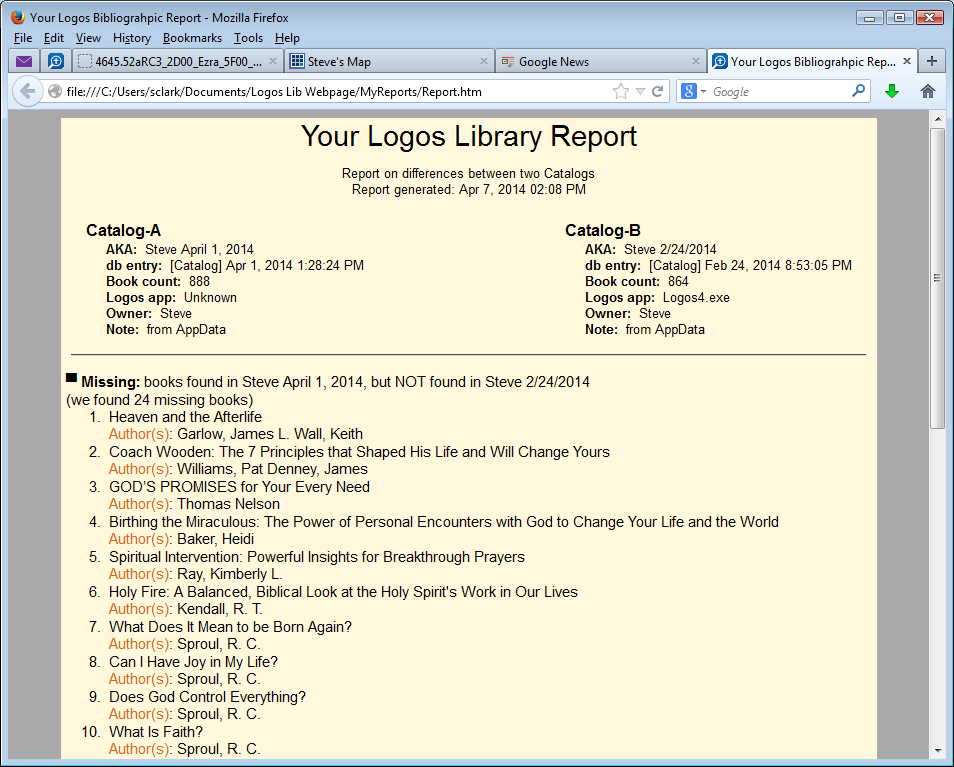This screenshot has height=767, width=954.
Task: Click 'GOD'S PROMISES for Your Every Need'
Action: click(239, 487)
